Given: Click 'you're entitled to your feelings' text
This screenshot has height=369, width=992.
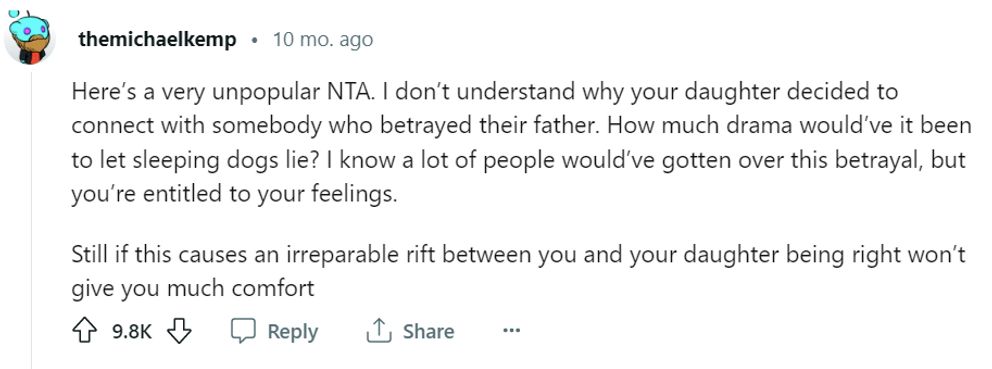Looking at the screenshot, I should [234, 195].
